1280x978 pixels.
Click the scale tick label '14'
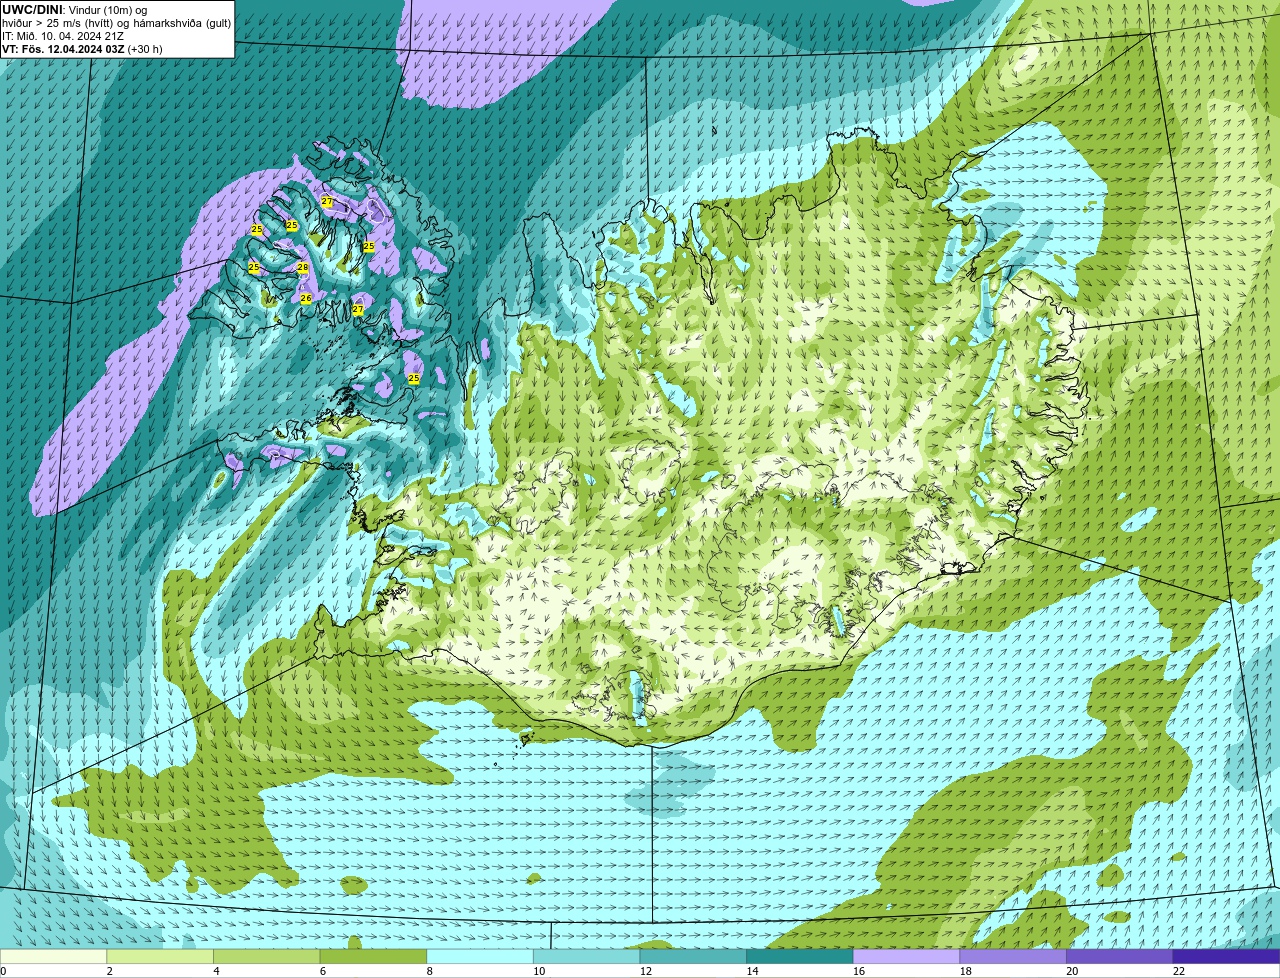(x=753, y=971)
